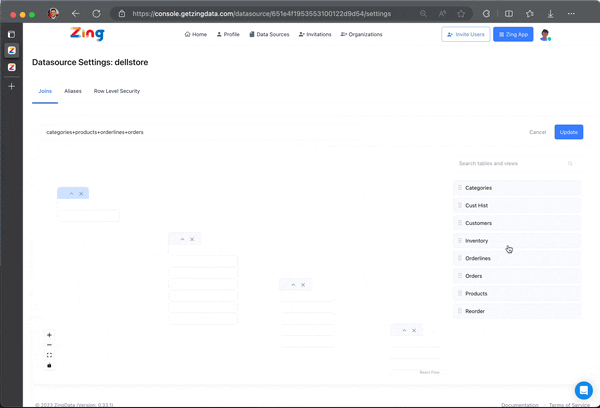Switch to the Joins tab

(45, 91)
